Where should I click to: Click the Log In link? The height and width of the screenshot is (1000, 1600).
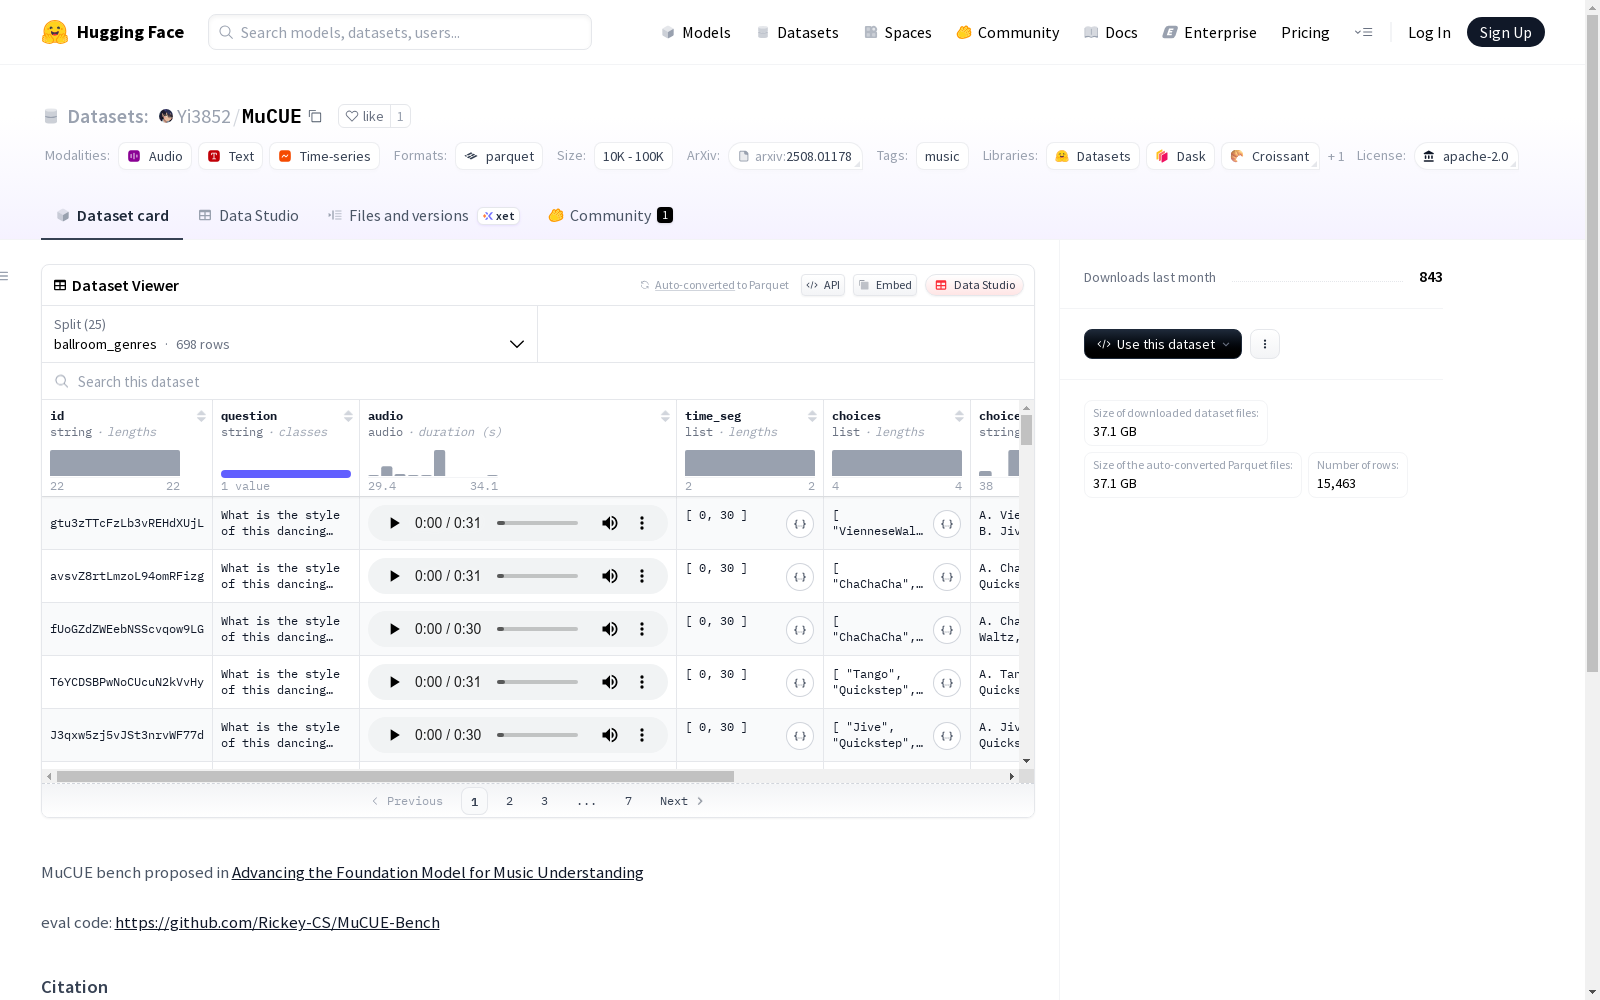[1429, 32]
